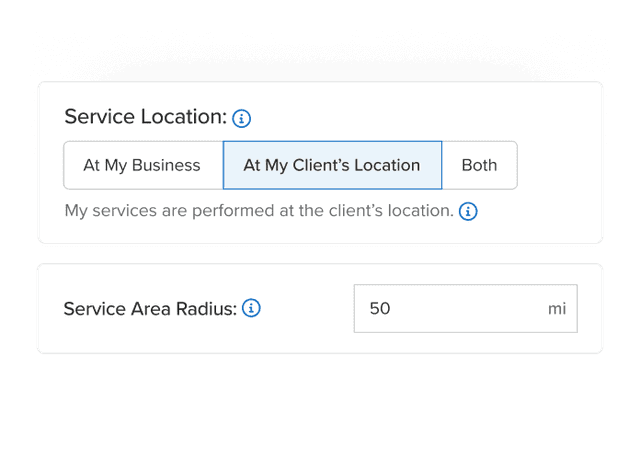Image resolution: width=640 pixels, height=471 pixels.
Task: Click the description text about client's location
Action: [x=258, y=211]
